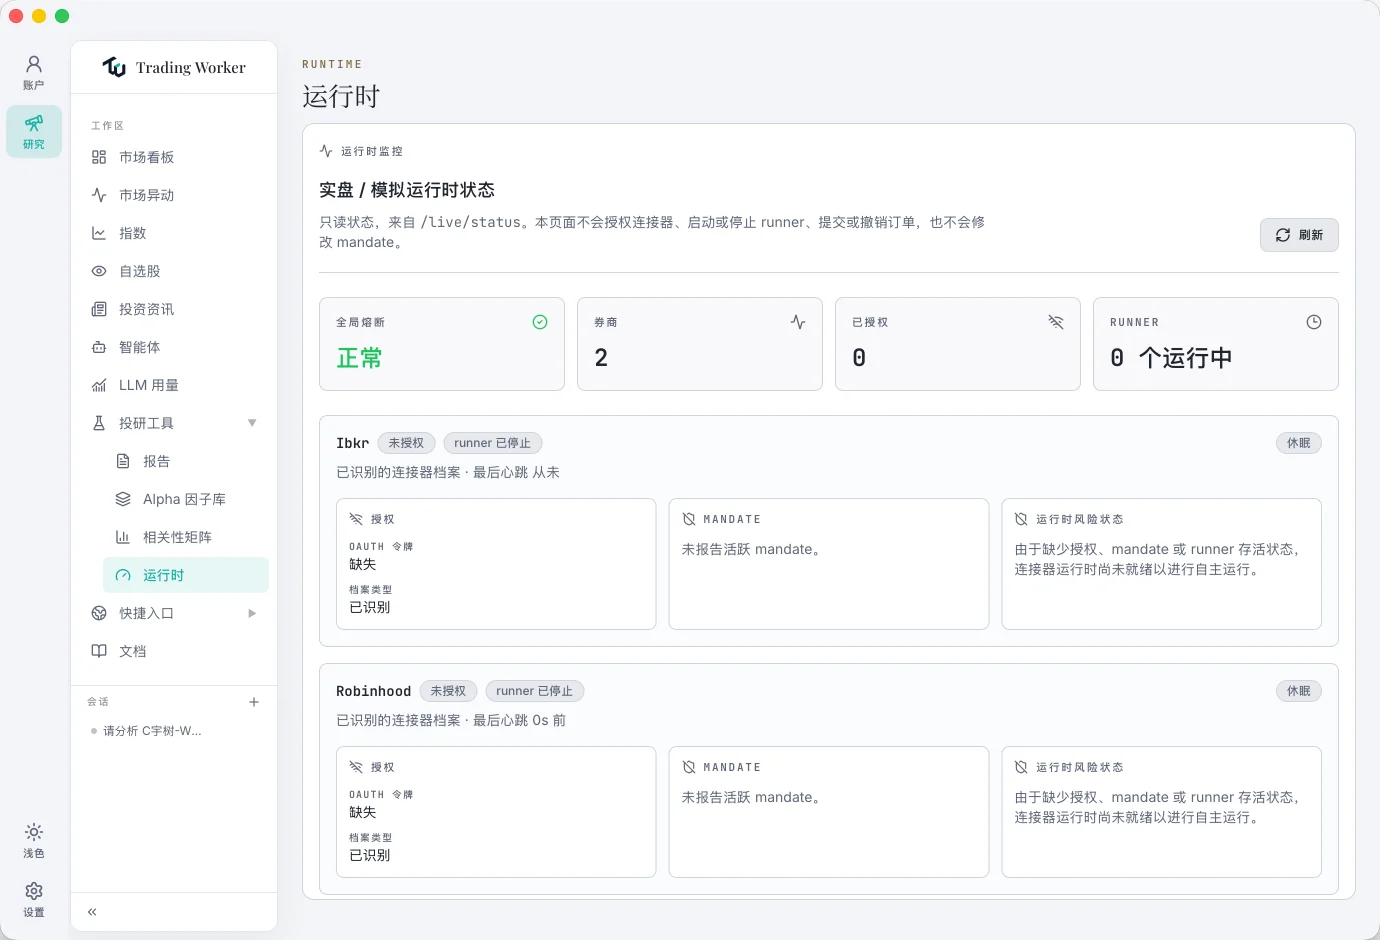
Task: Open the 市场看板 menu item
Action: tap(174, 157)
